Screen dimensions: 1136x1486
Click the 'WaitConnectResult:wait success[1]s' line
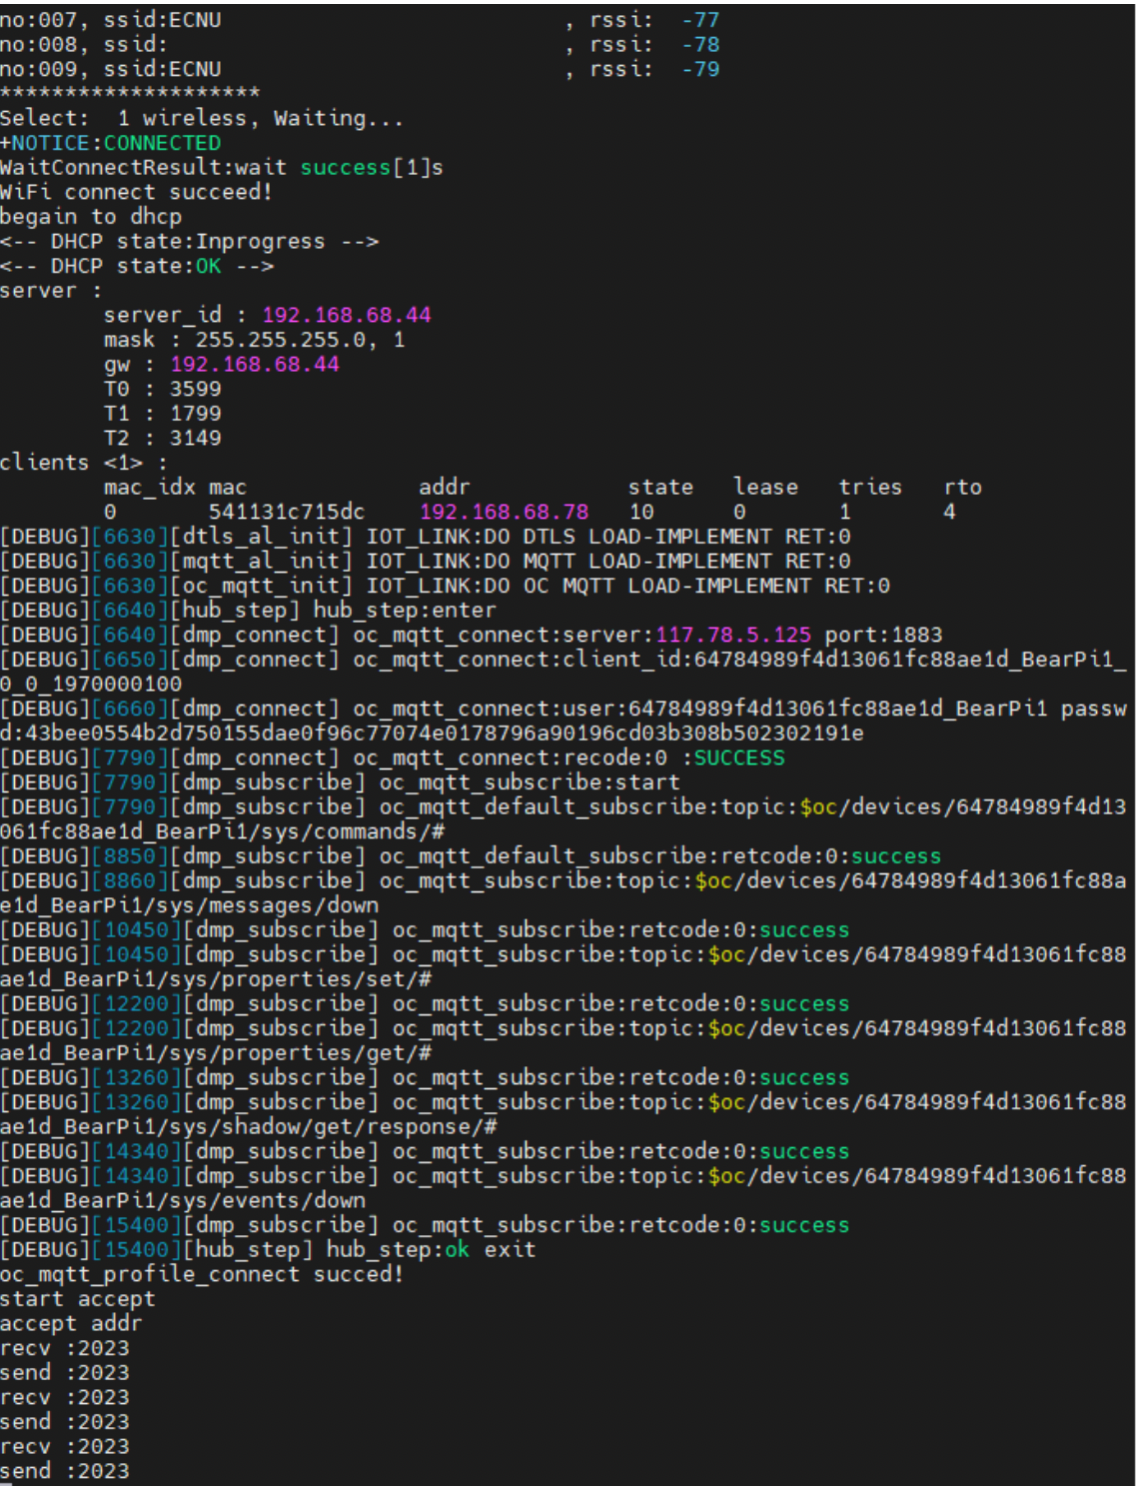(x=221, y=168)
